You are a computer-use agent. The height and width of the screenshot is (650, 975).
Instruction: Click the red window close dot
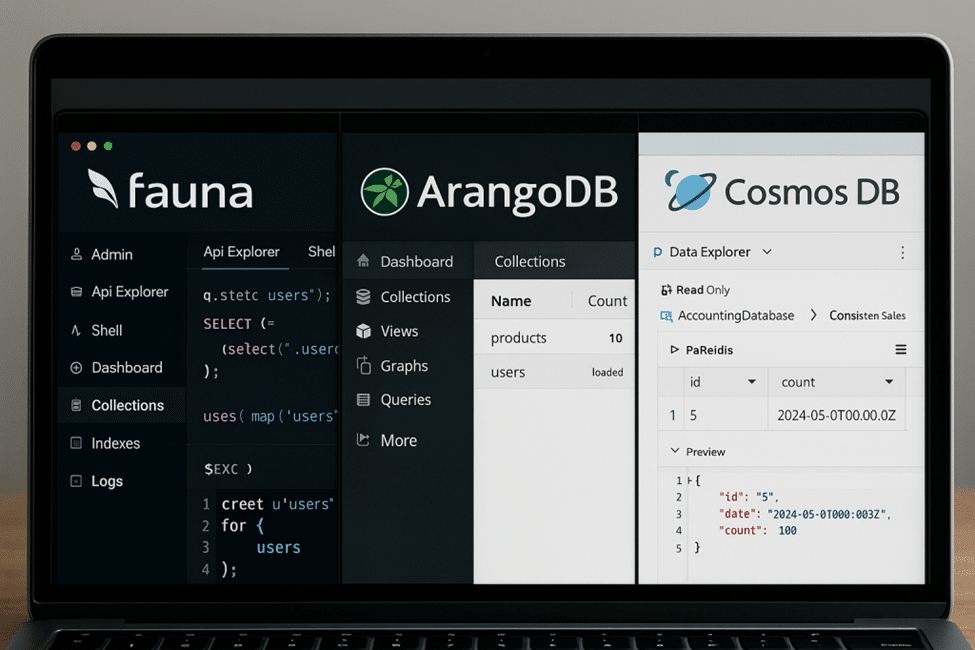pyautogui.click(x=76, y=146)
